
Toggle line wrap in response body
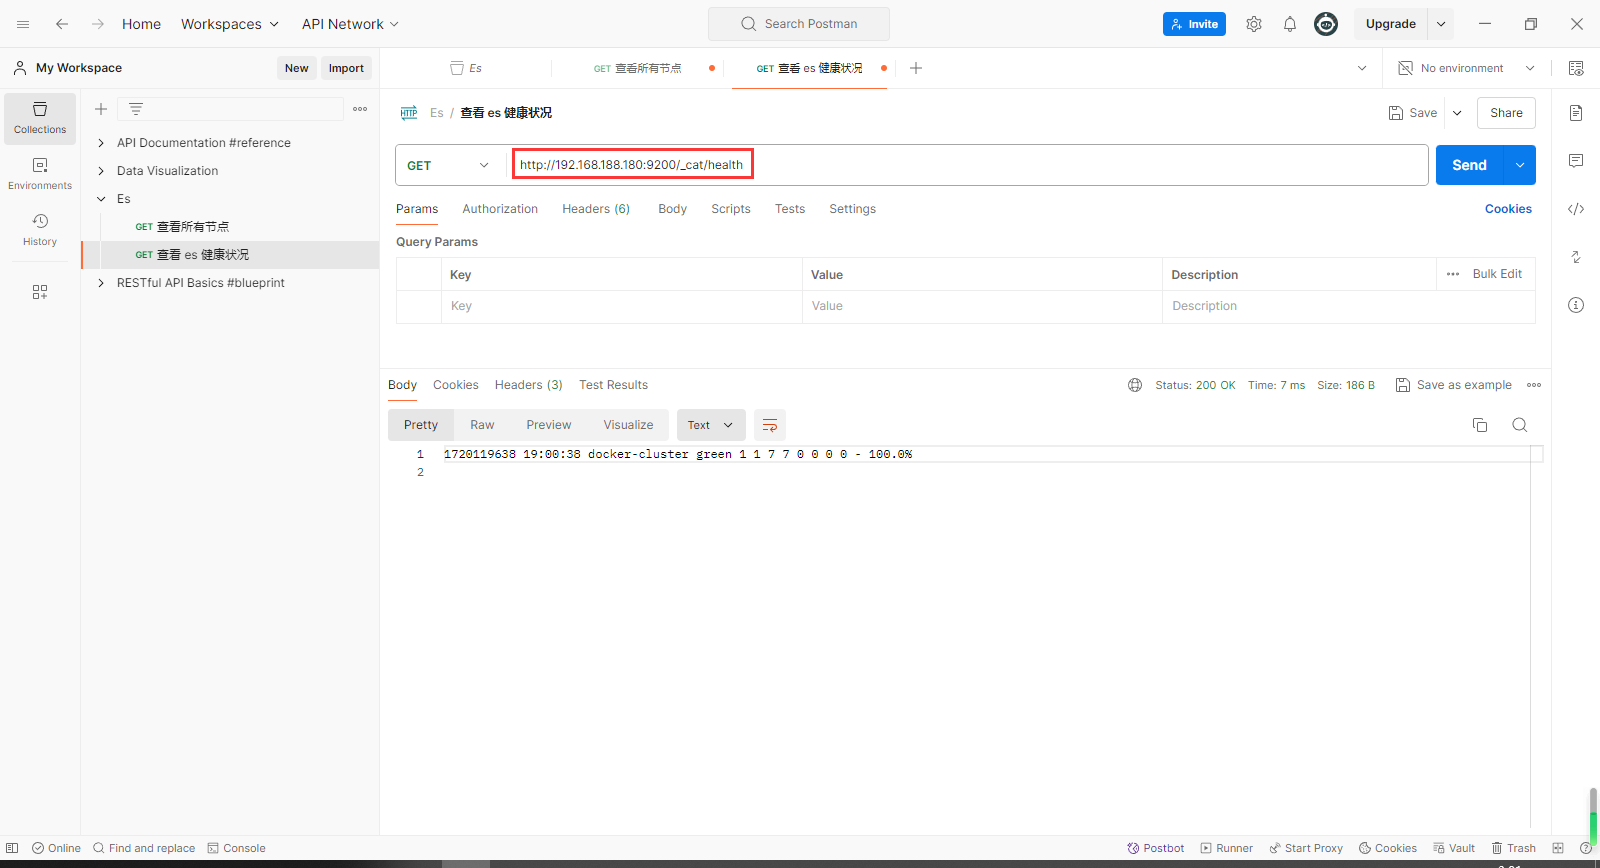click(x=770, y=425)
